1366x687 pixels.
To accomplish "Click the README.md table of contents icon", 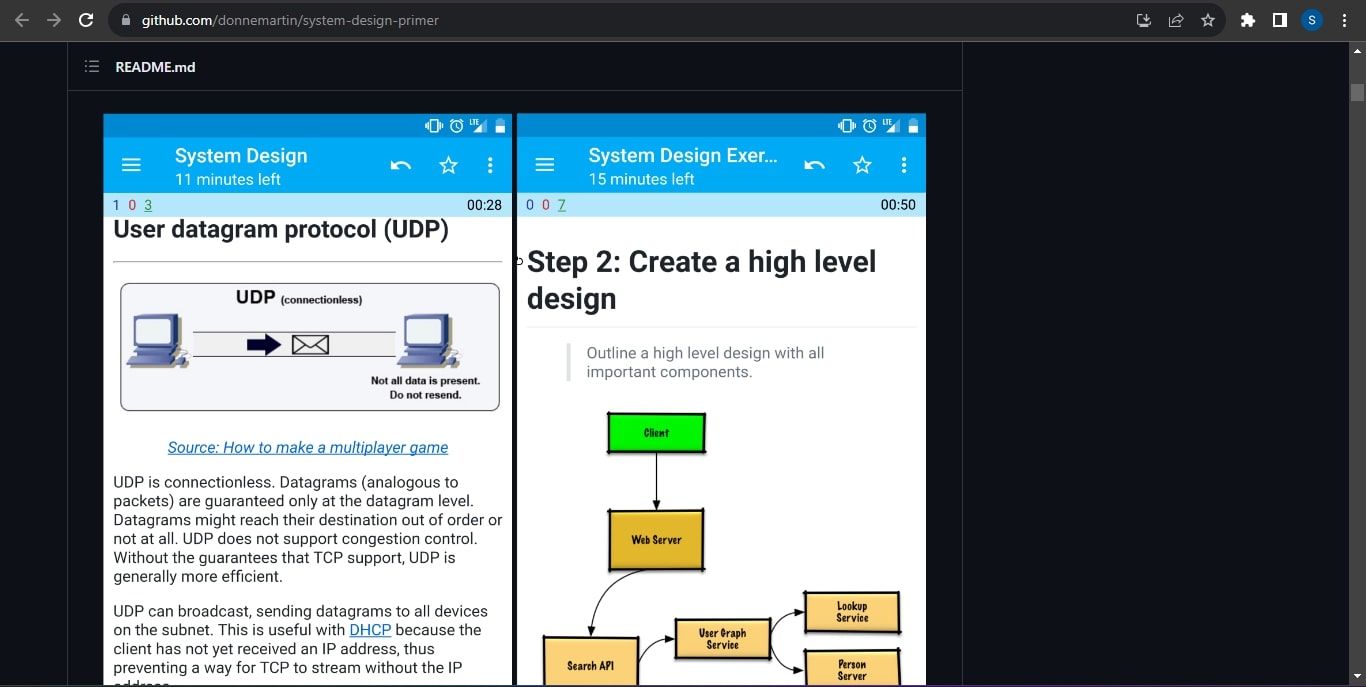I will [91, 66].
